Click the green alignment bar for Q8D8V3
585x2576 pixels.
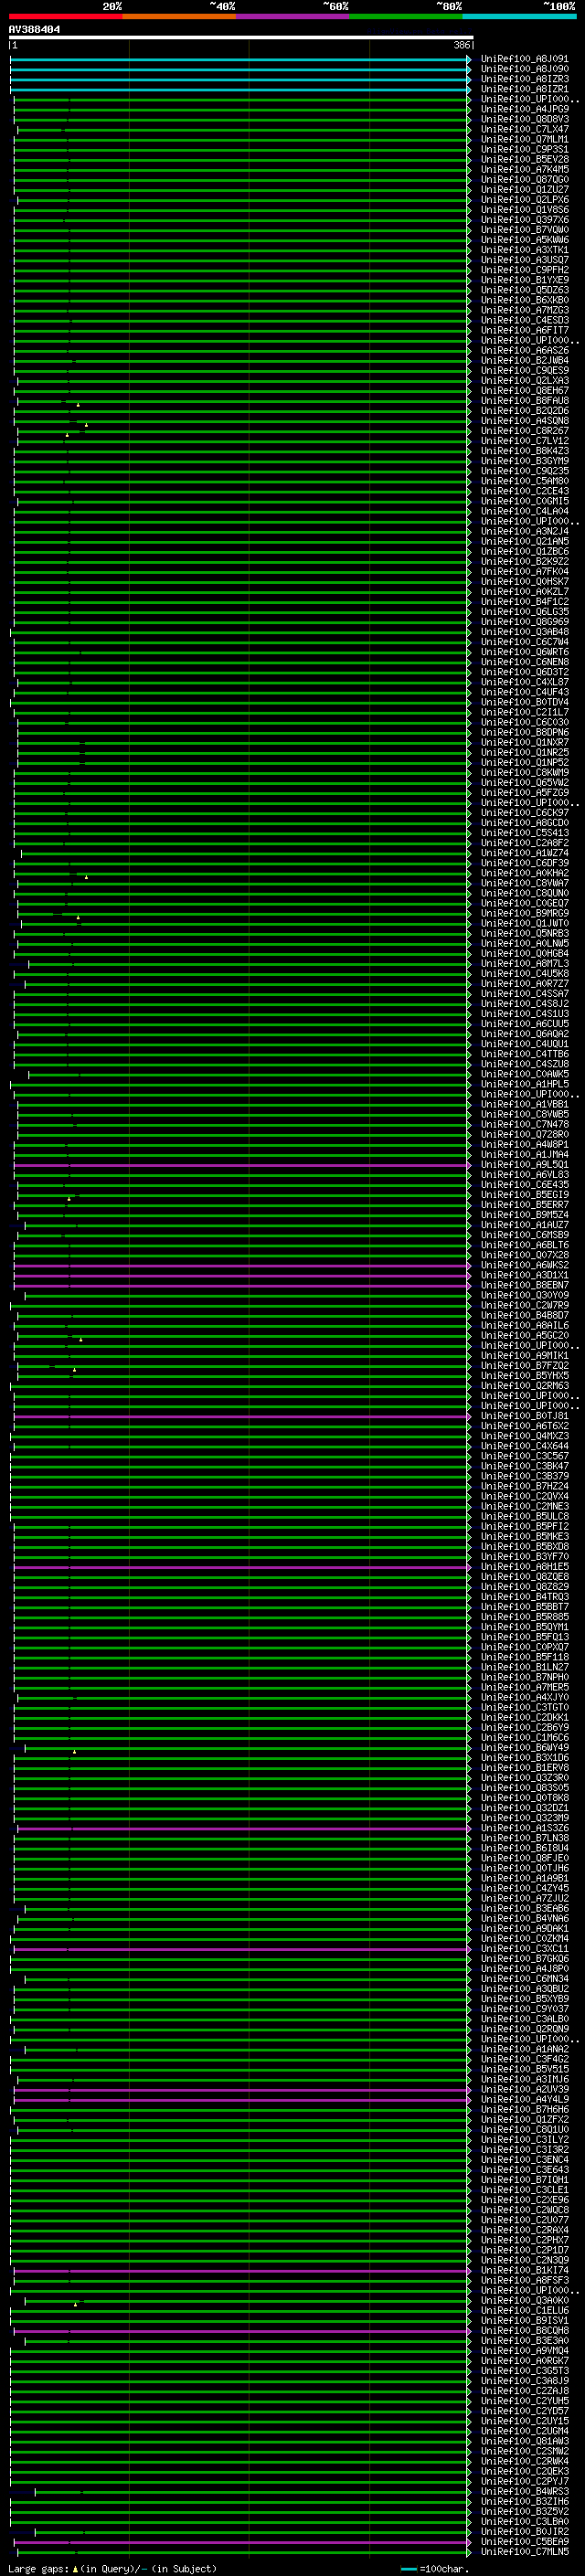pyautogui.click(x=242, y=120)
